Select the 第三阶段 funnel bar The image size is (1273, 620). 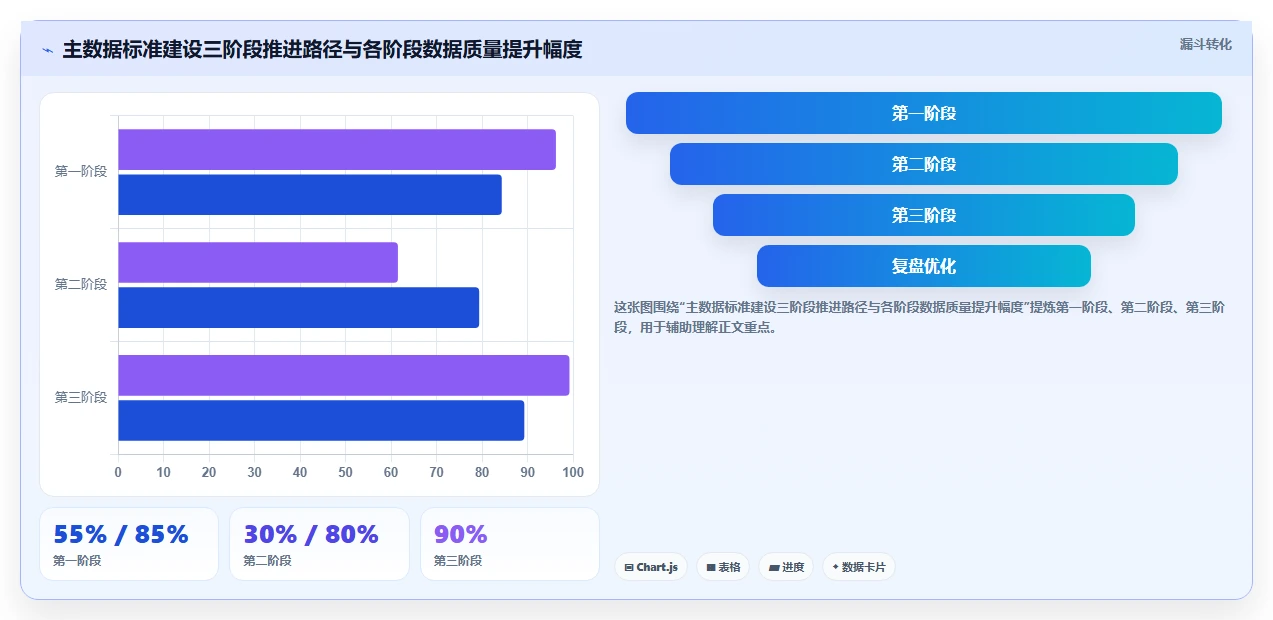click(x=924, y=215)
